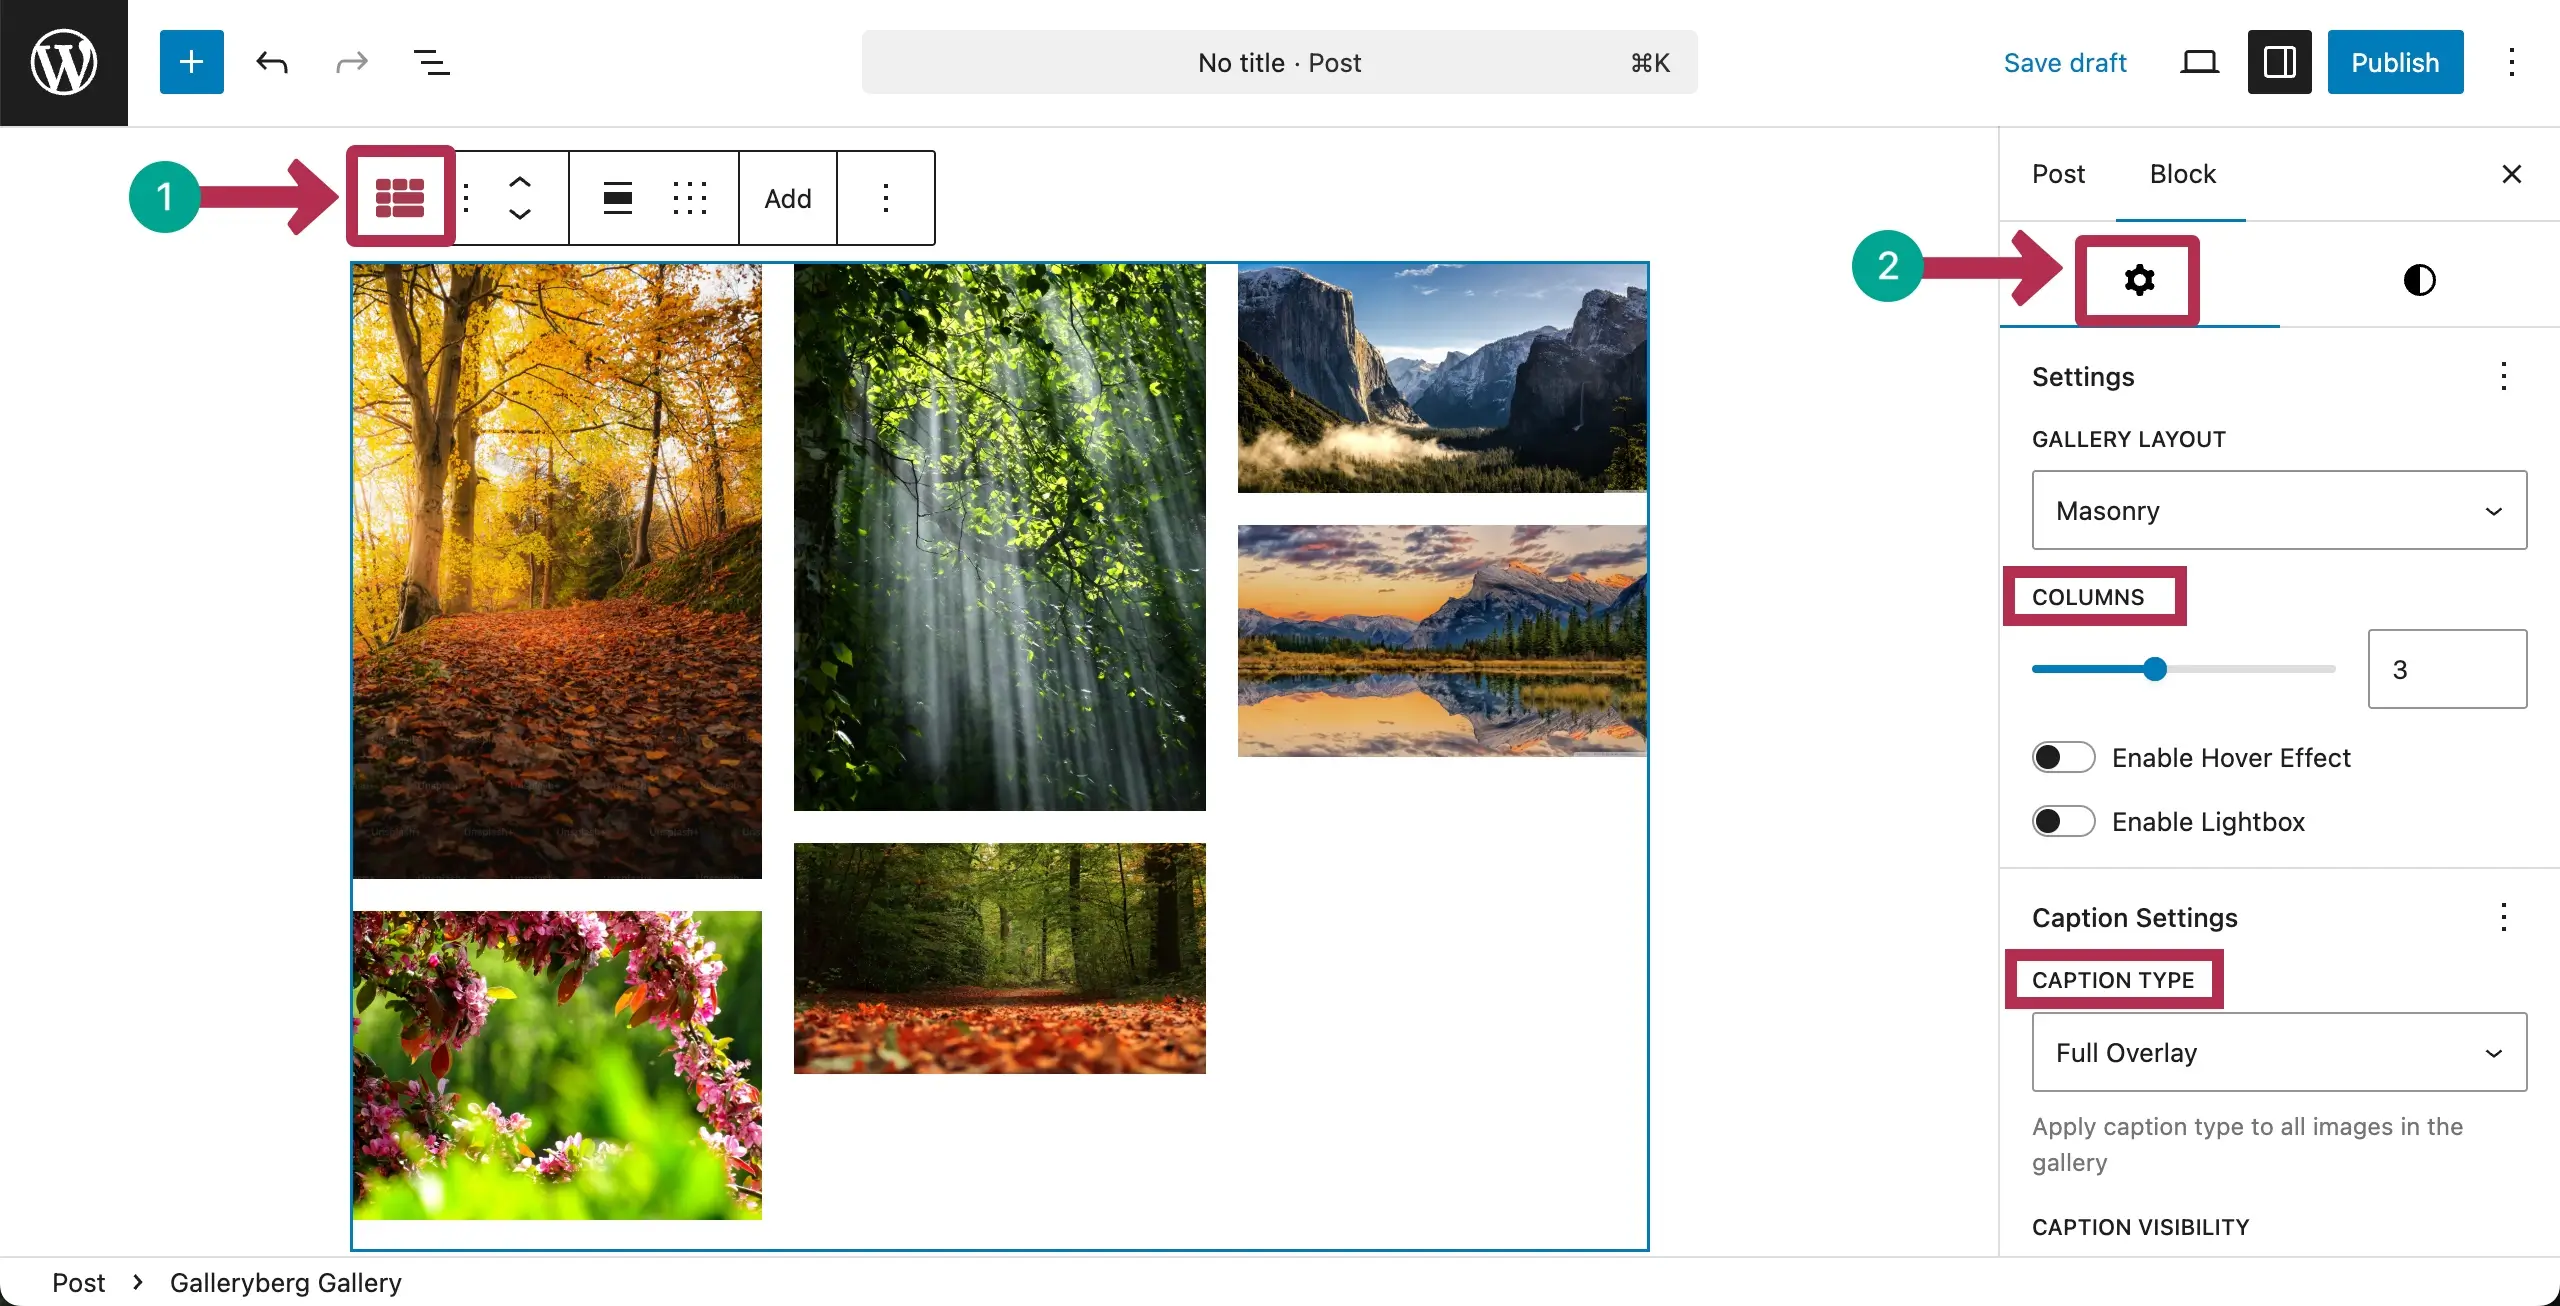Open the Document Overview icon
Viewport: 2560px width, 1306px height.
click(431, 62)
